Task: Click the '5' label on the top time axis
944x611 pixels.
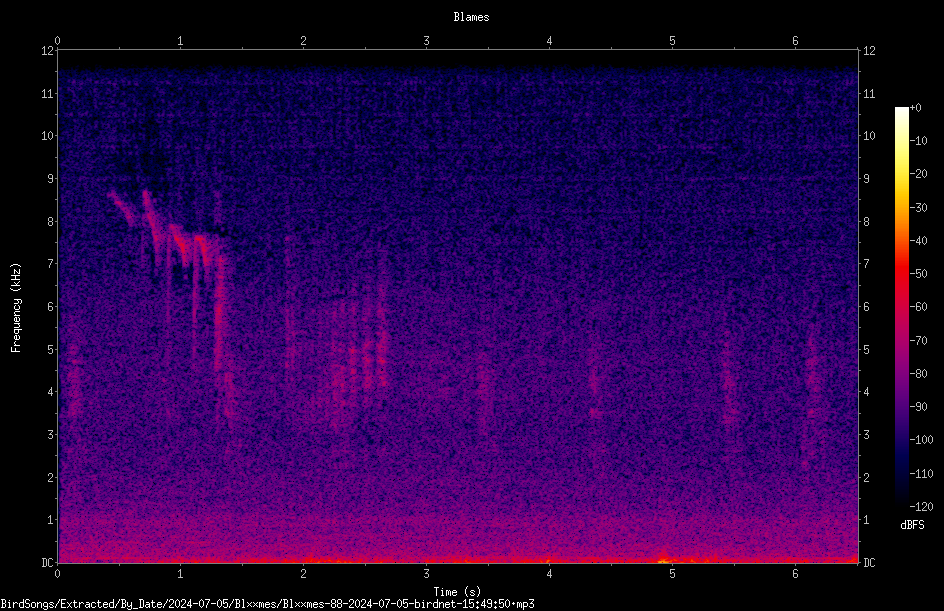Action: tap(672, 41)
